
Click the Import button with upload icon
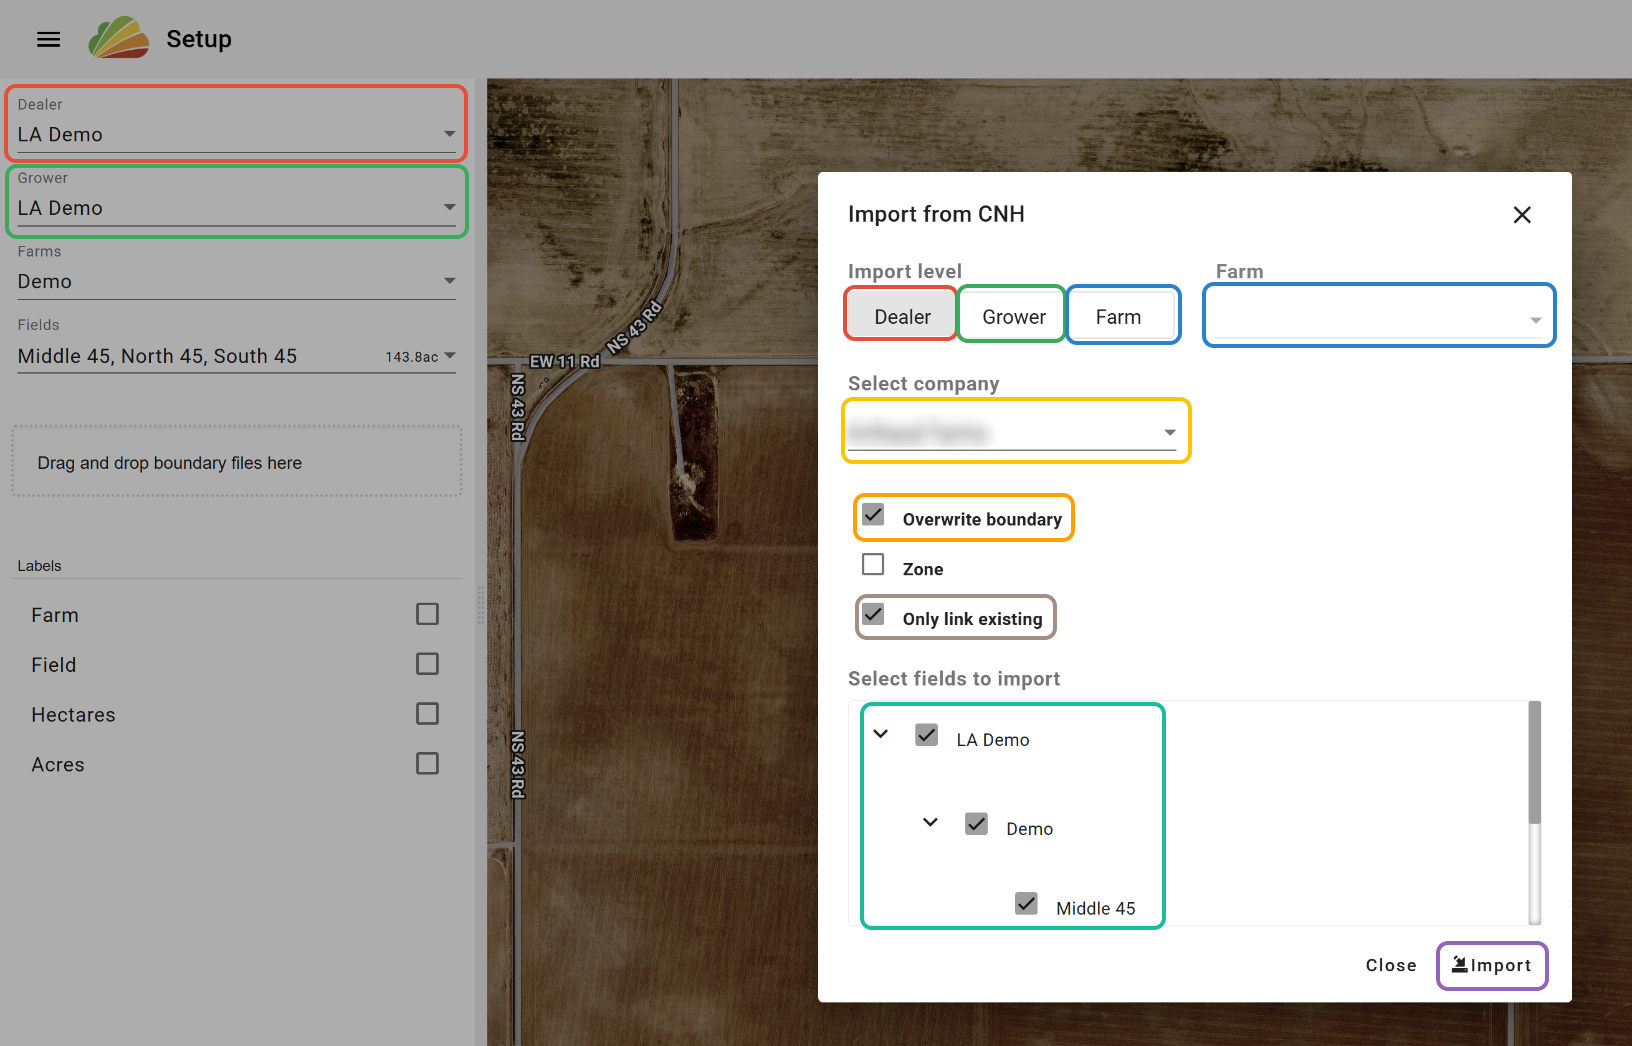pos(1491,965)
